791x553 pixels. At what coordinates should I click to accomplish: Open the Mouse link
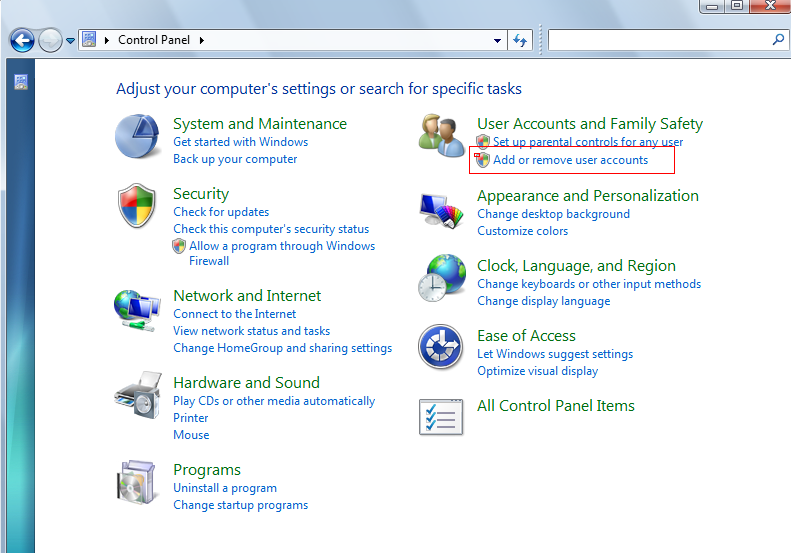coord(191,435)
